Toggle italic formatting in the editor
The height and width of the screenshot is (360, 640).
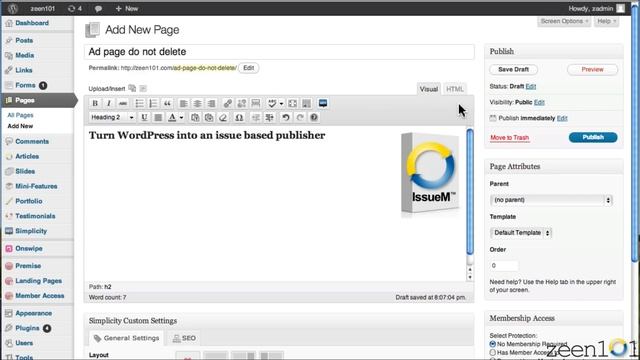109,103
